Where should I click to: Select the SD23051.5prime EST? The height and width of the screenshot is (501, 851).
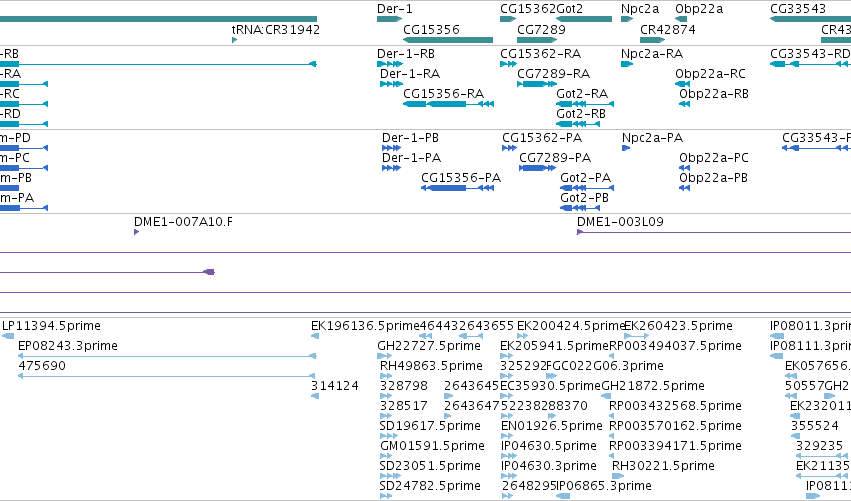click(x=389, y=476)
